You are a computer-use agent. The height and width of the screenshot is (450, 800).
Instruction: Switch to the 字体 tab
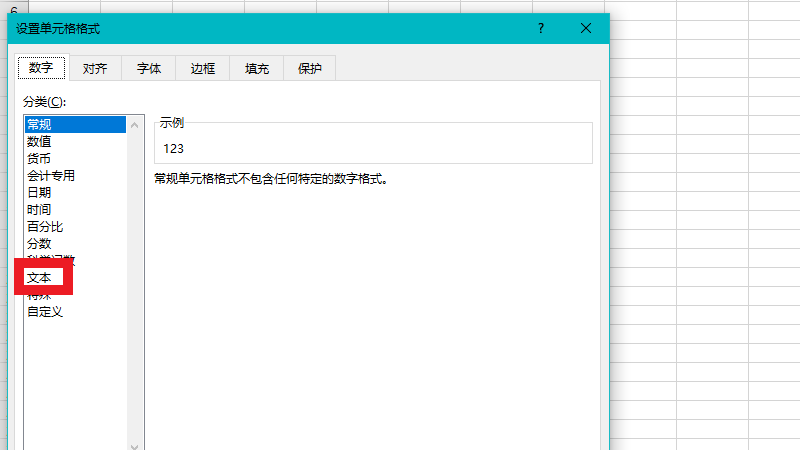[x=149, y=69]
